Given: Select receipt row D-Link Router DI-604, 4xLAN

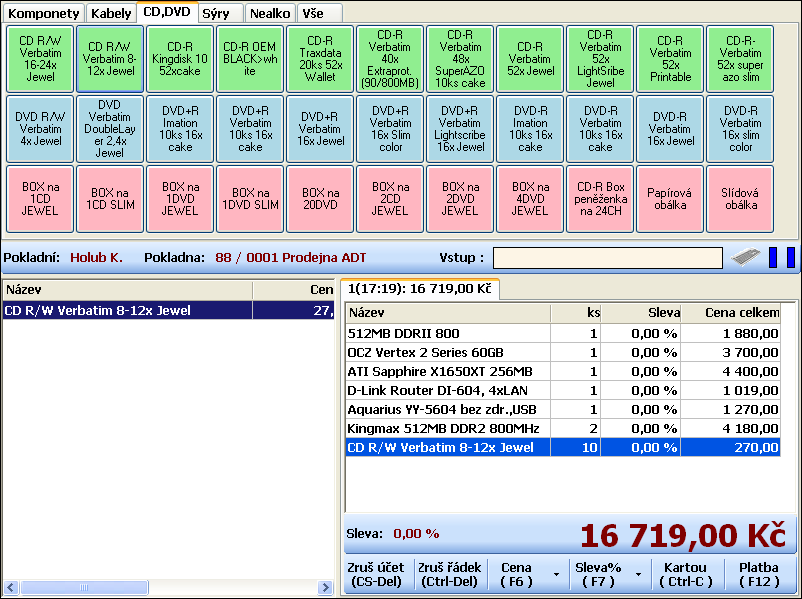Looking at the screenshot, I should tap(563, 390).
